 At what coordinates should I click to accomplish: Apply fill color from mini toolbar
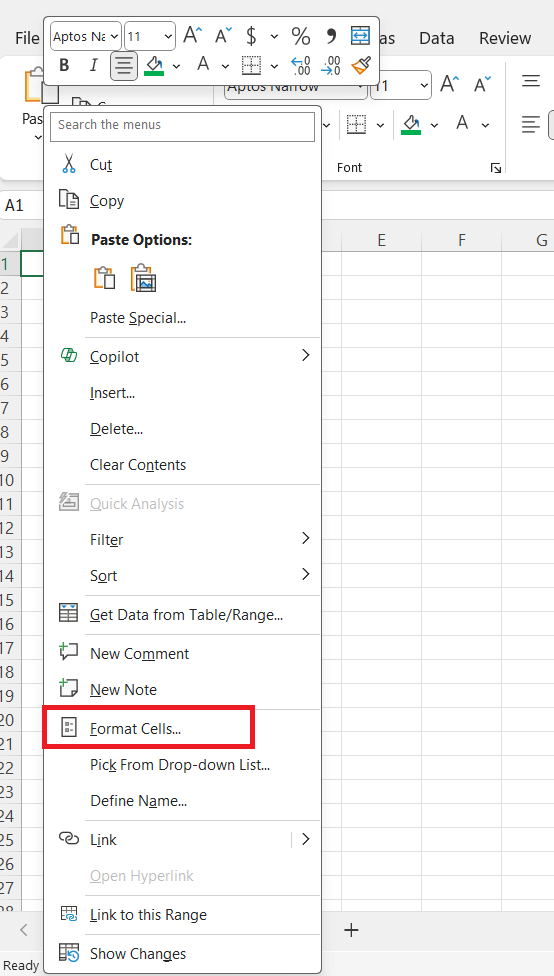pos(154,65)
